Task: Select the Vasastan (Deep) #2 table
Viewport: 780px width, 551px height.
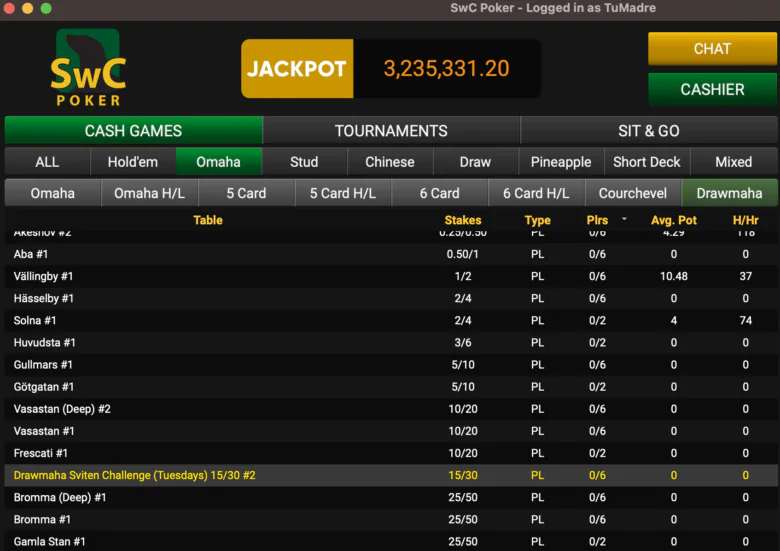Action: [x=391, y=409]
